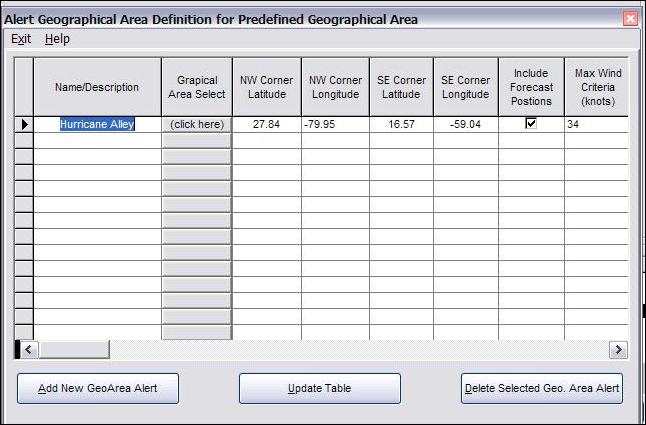Click the NW Corner Latitude cell 27.84
This screenshot has width=646, height=425.
266,125
